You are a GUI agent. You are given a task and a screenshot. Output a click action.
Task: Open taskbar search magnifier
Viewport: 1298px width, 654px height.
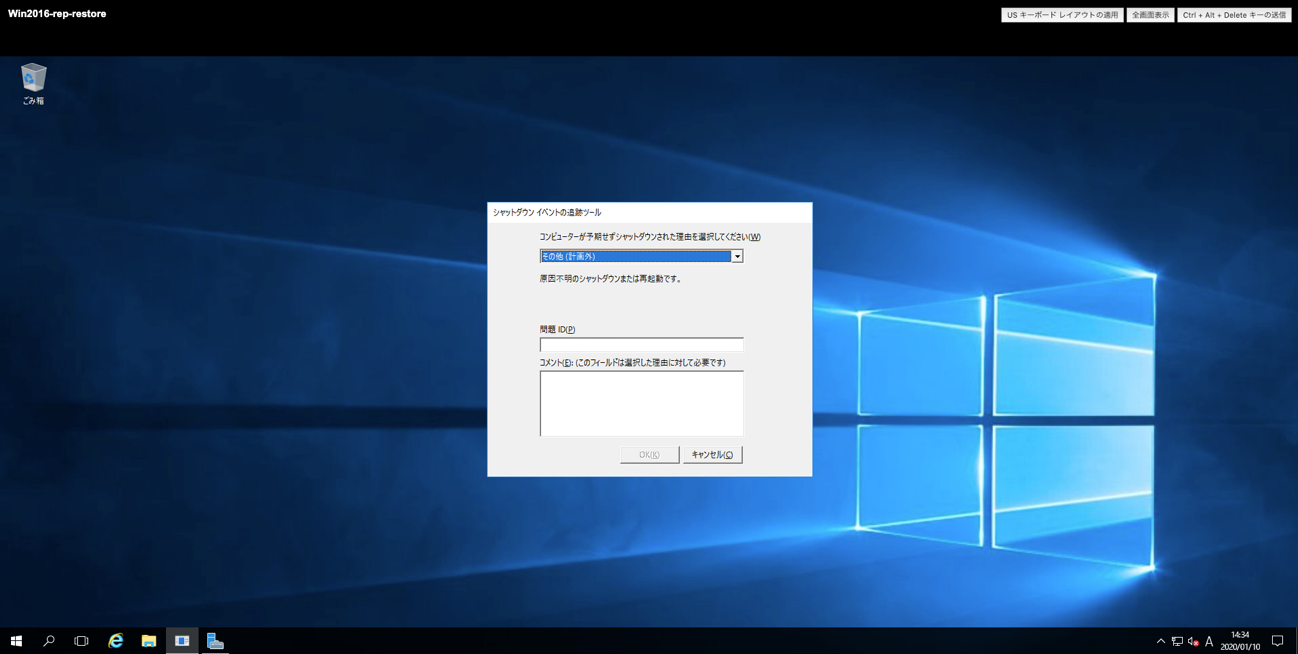pos(48,641)
